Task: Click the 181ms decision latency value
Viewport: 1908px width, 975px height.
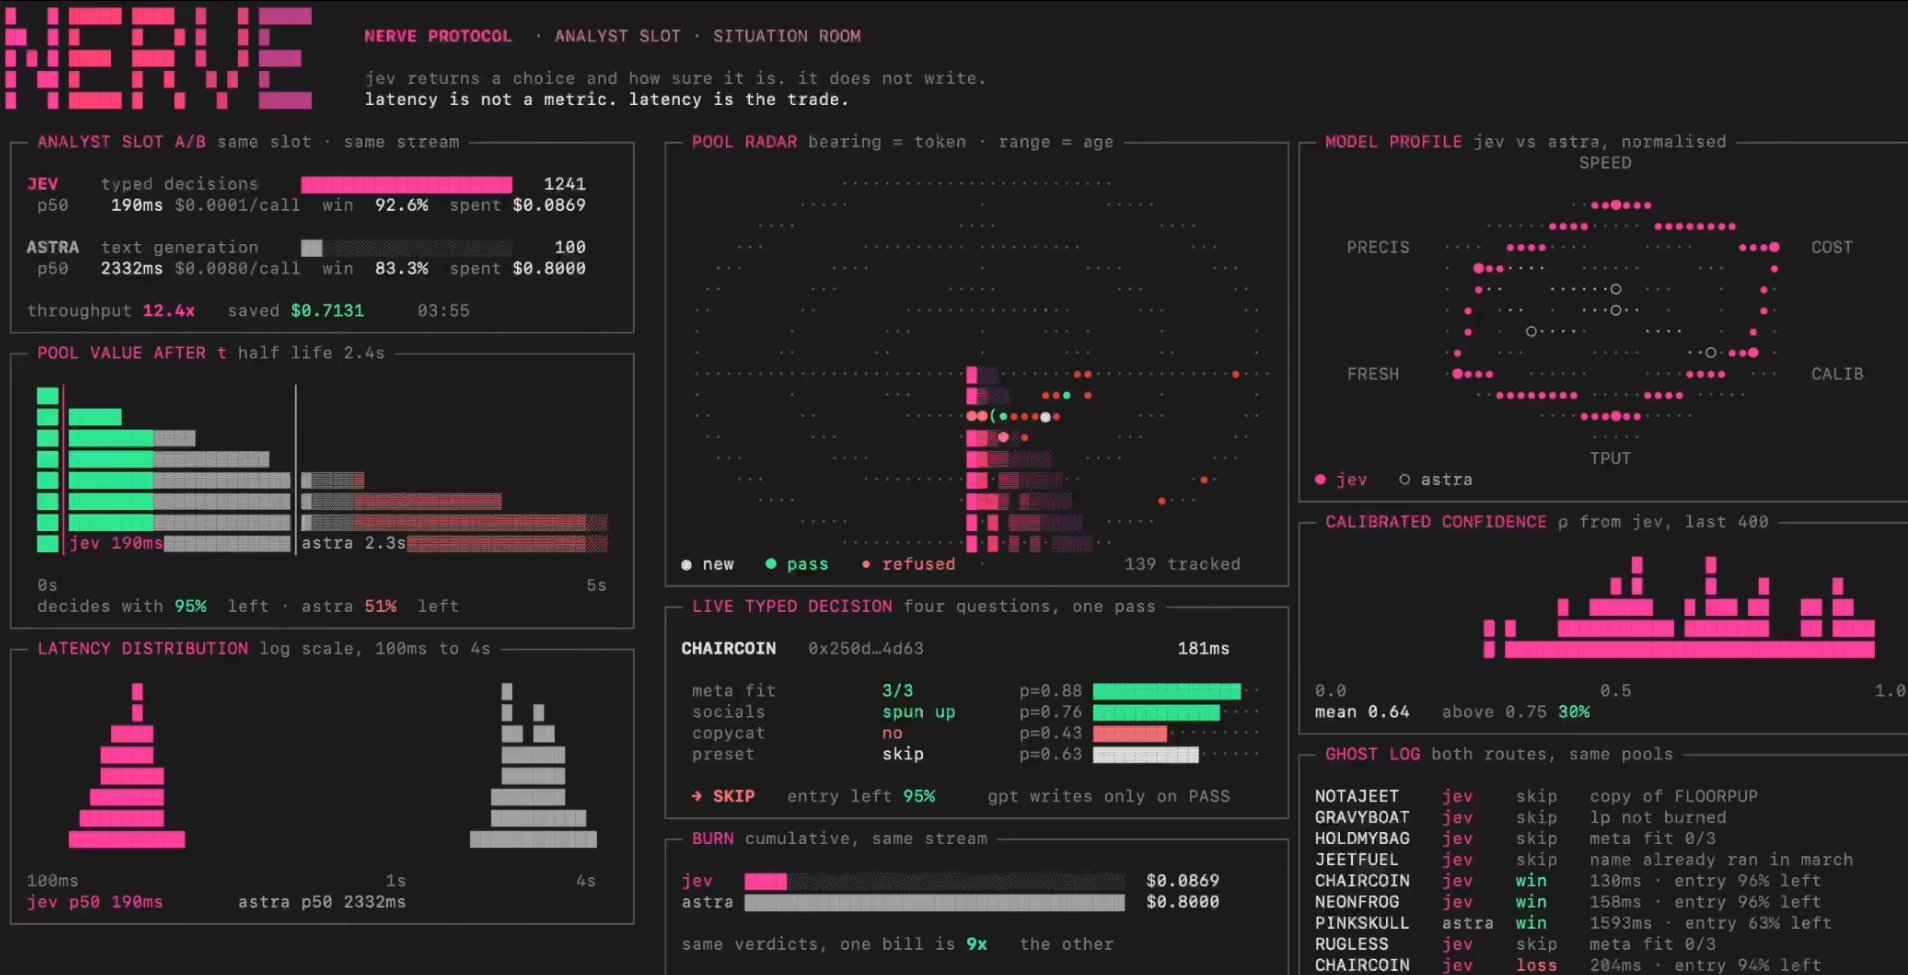Action: tap(1204, 649)
